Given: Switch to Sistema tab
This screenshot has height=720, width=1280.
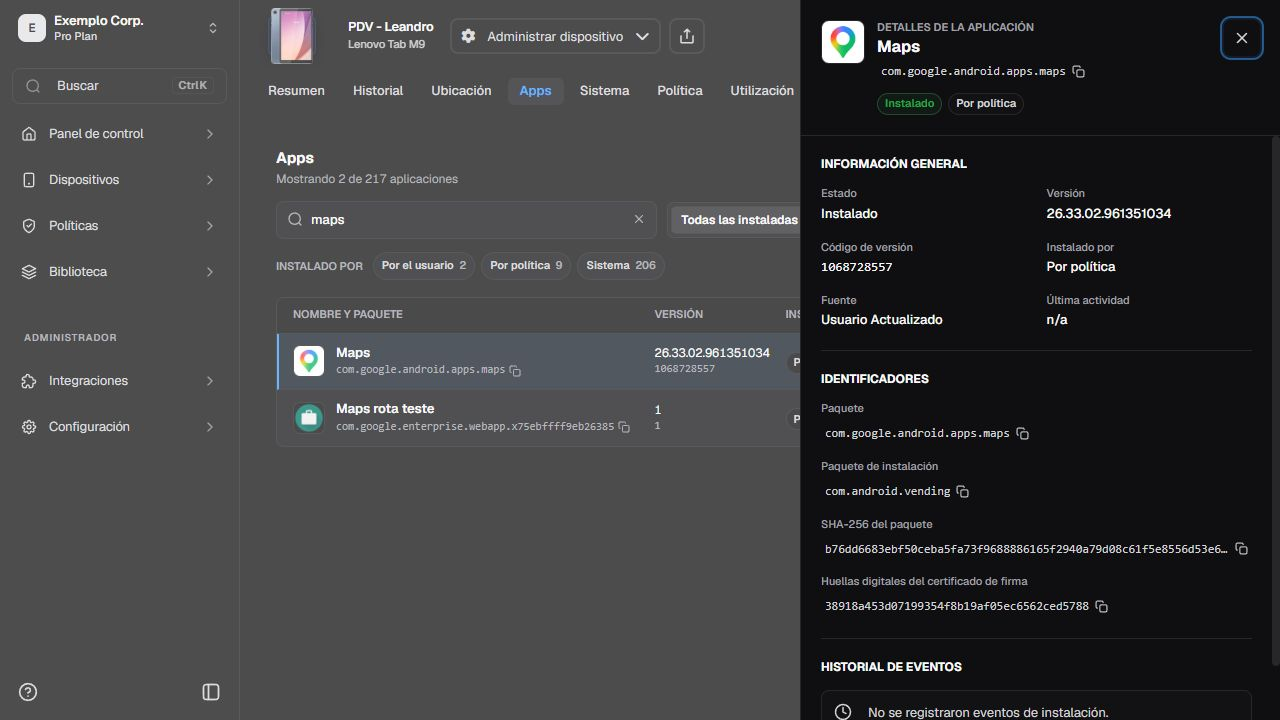Looking at the screenshot, I should coord(604,91).
